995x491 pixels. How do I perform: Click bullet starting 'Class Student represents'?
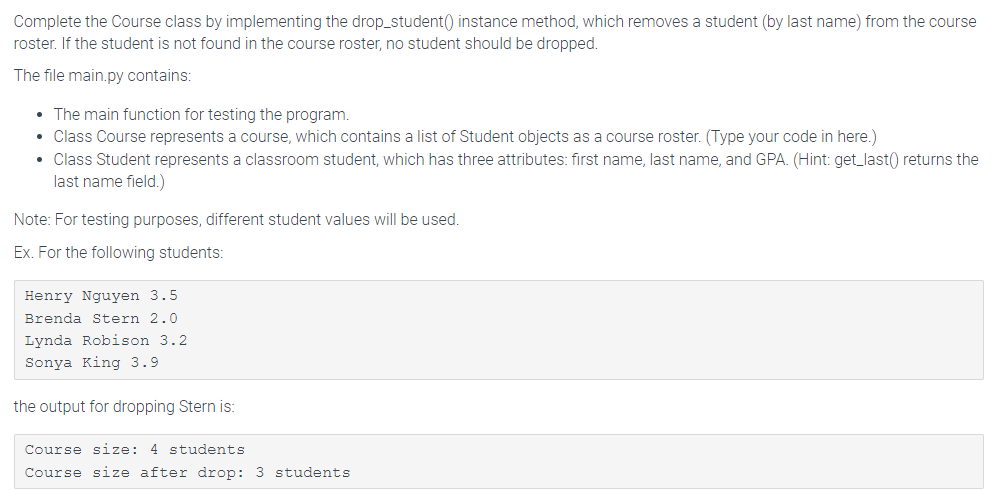coord(516,170)
